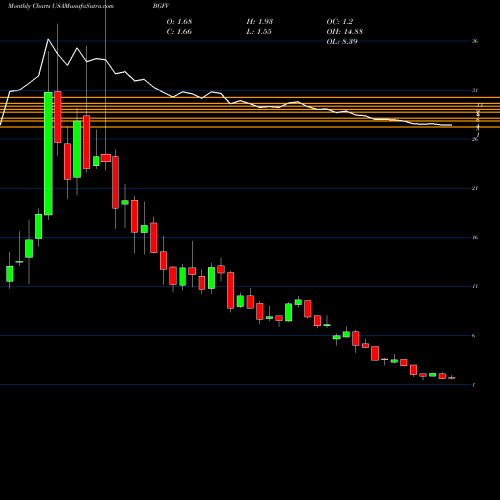Click the 'OH: 14.88' reading
The image size is (500, 500).
coord(345,32)
